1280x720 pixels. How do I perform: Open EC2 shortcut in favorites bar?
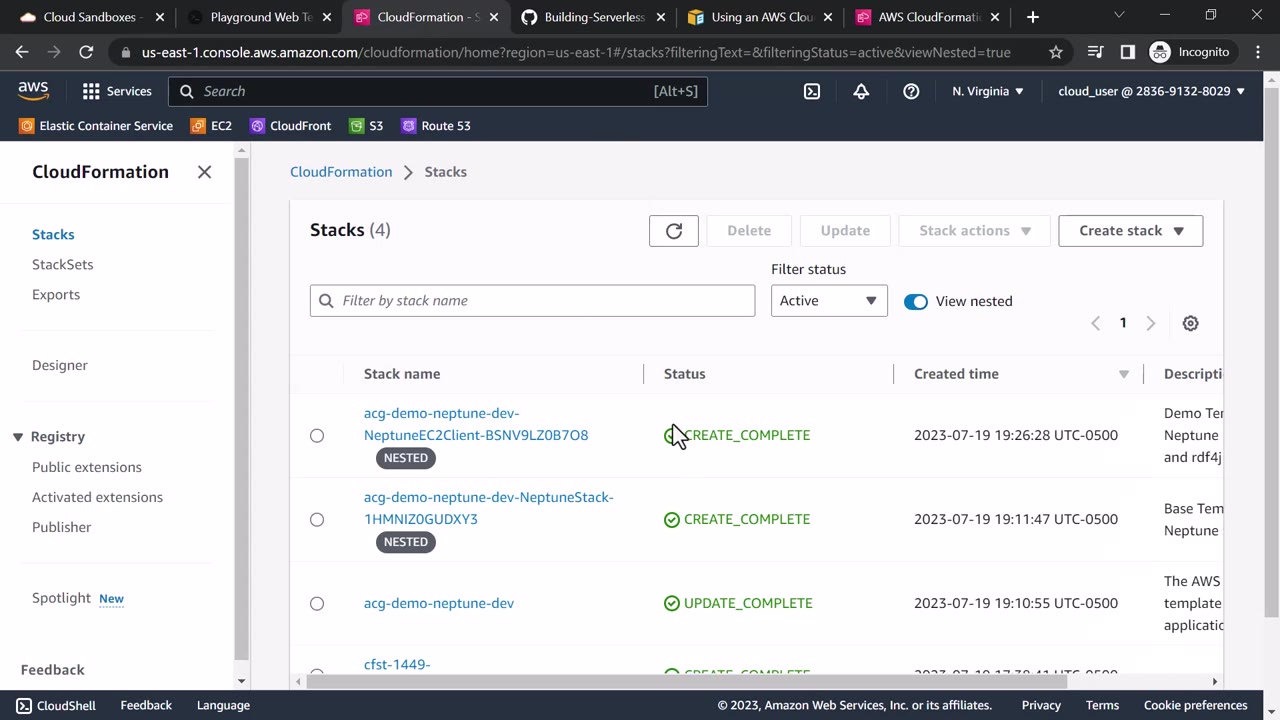point(211,126)
